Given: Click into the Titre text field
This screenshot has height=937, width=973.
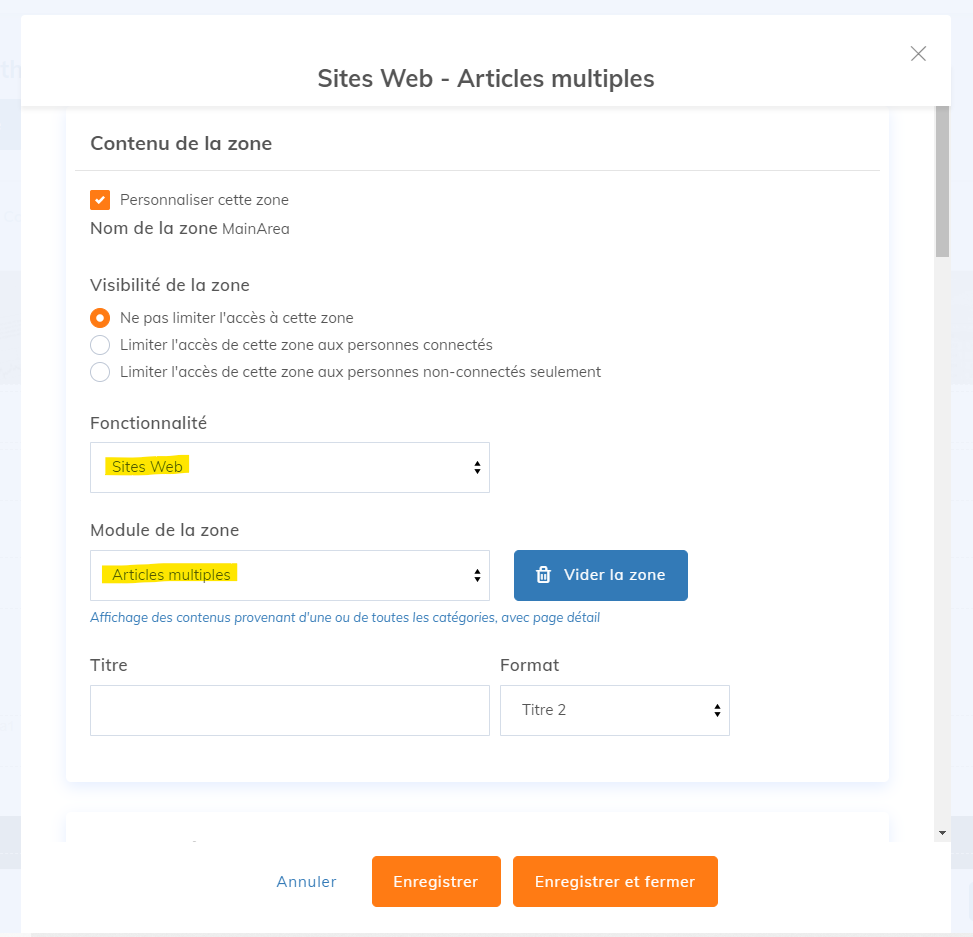Looking at the screenshot, I should 289,710.
